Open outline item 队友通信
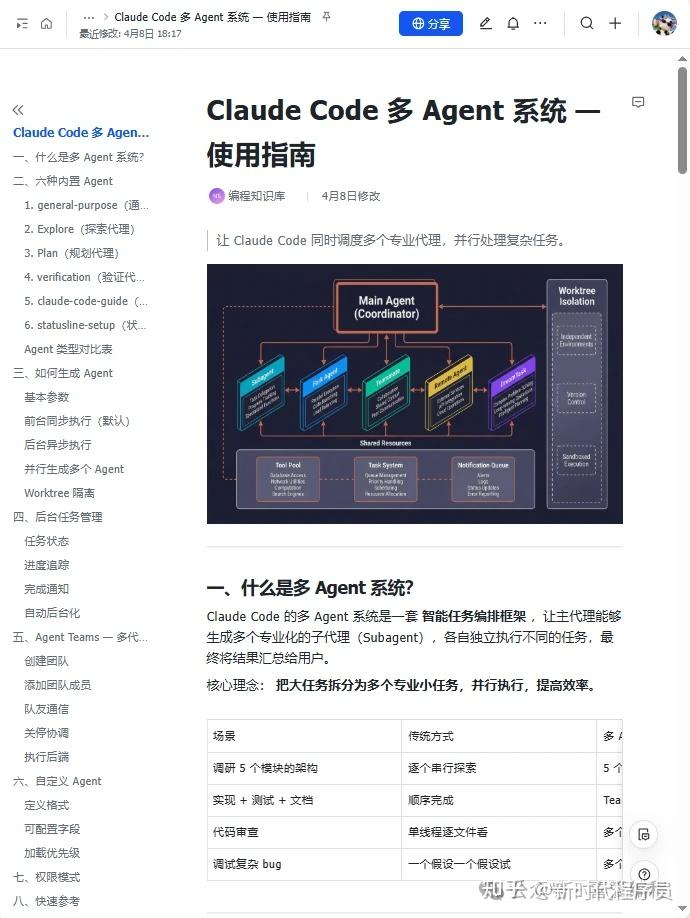Viewport: 690px width, 918px height. point(47,709)
